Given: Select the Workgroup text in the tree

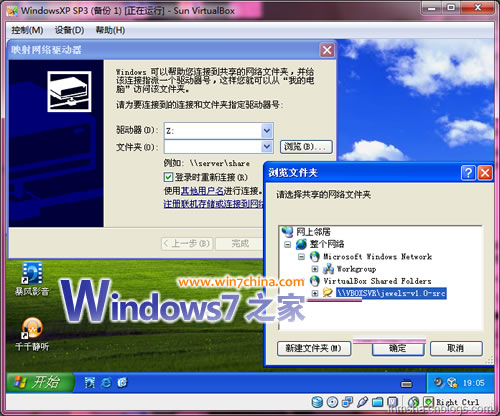Looking at the screenshot, I should (x=356, y=269).
